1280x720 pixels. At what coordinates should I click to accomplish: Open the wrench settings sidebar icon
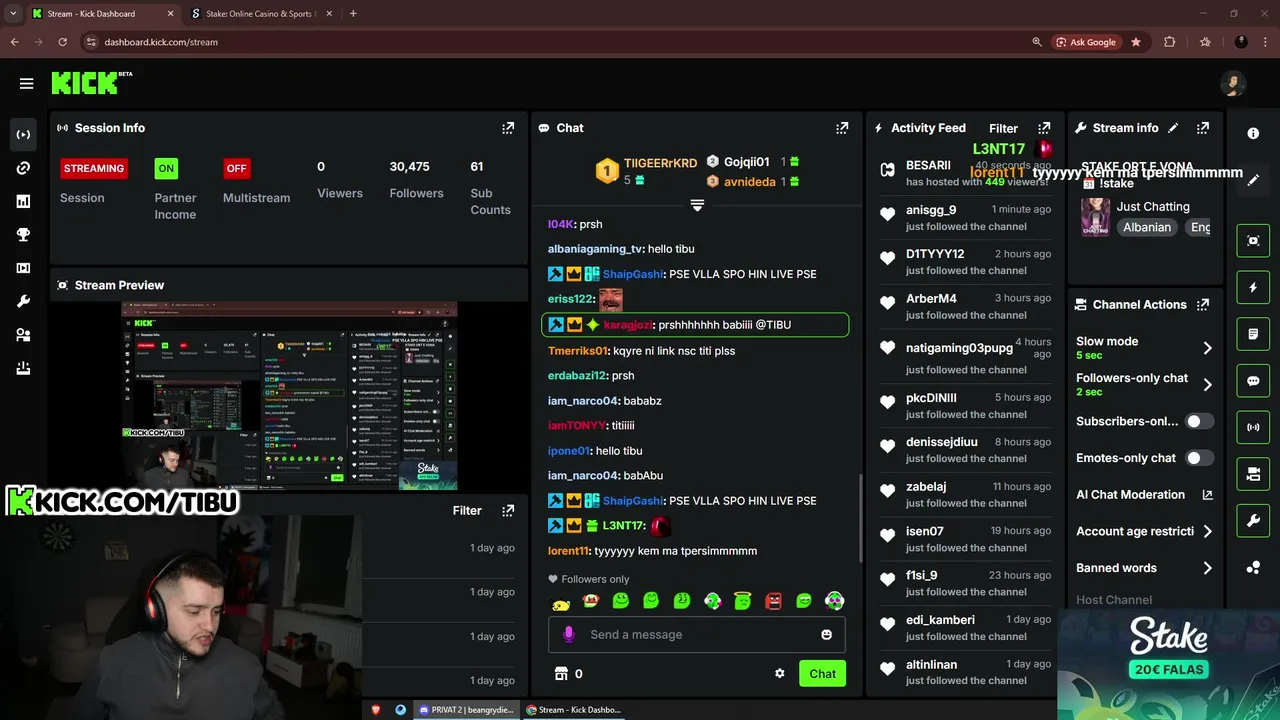point(23,301)
